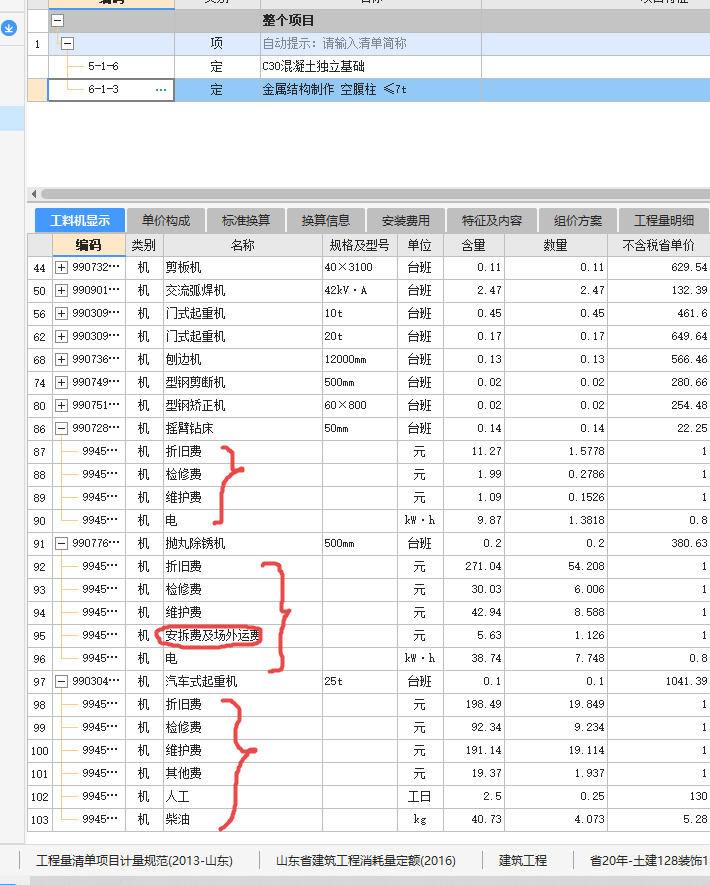Collapse the 摇臂钻床 row 86
This screenshot has width=710, height=885.
coord(61,428)
